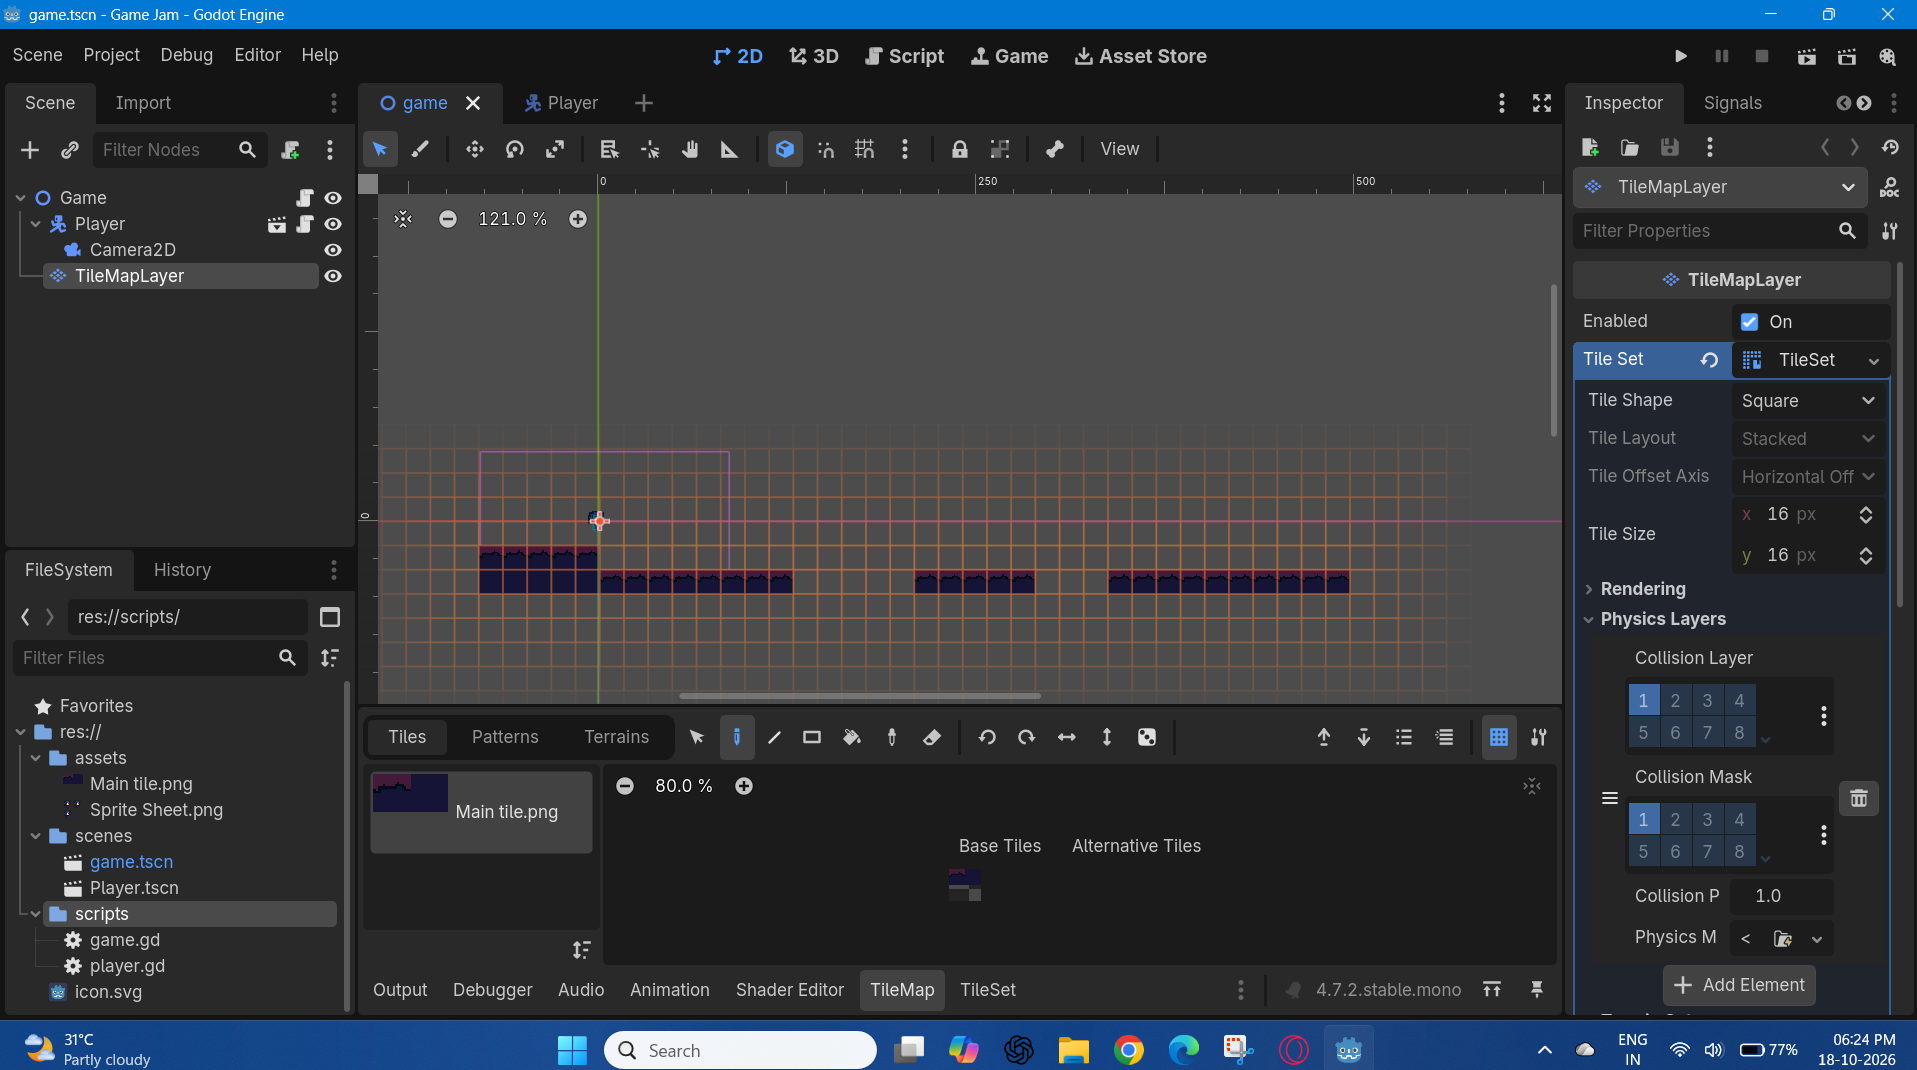Select the Main tile.png atlas thumbnail
The image size is (1917, 1070).
click(x=481, y=811)
